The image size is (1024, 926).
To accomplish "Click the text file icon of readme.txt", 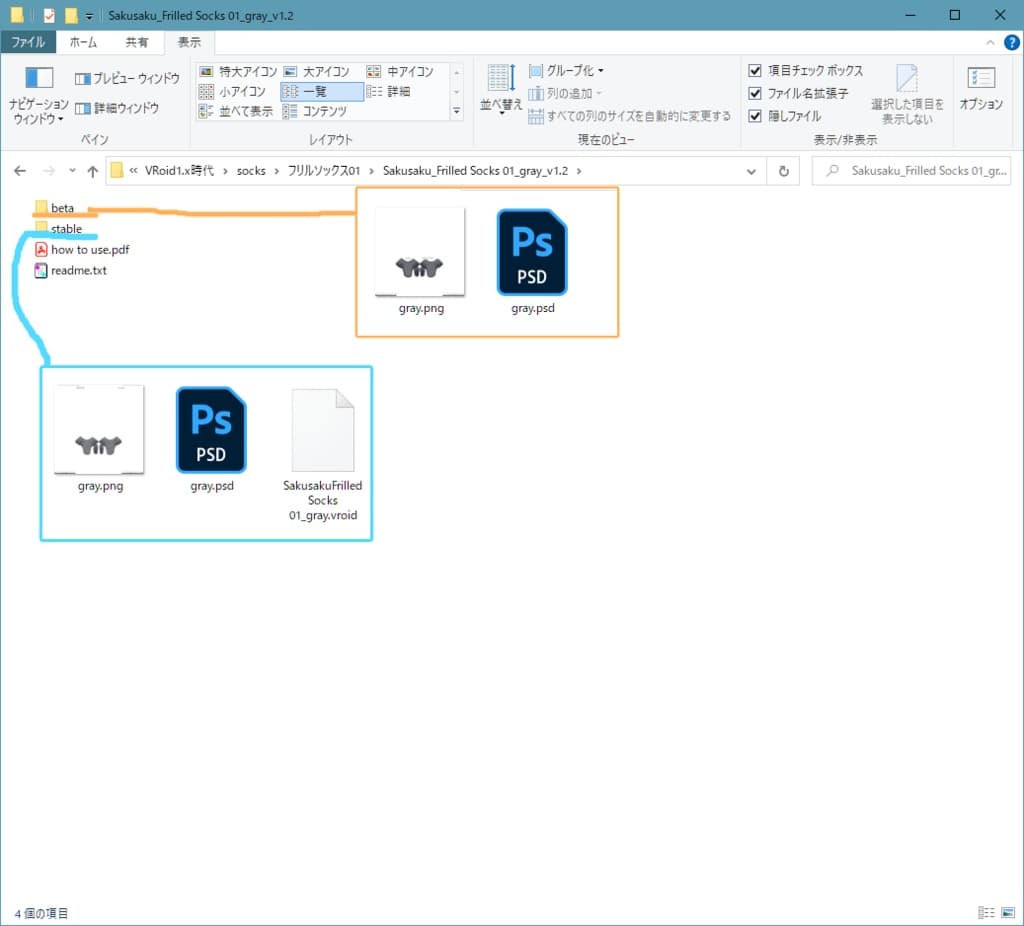I will pos(41,270).
